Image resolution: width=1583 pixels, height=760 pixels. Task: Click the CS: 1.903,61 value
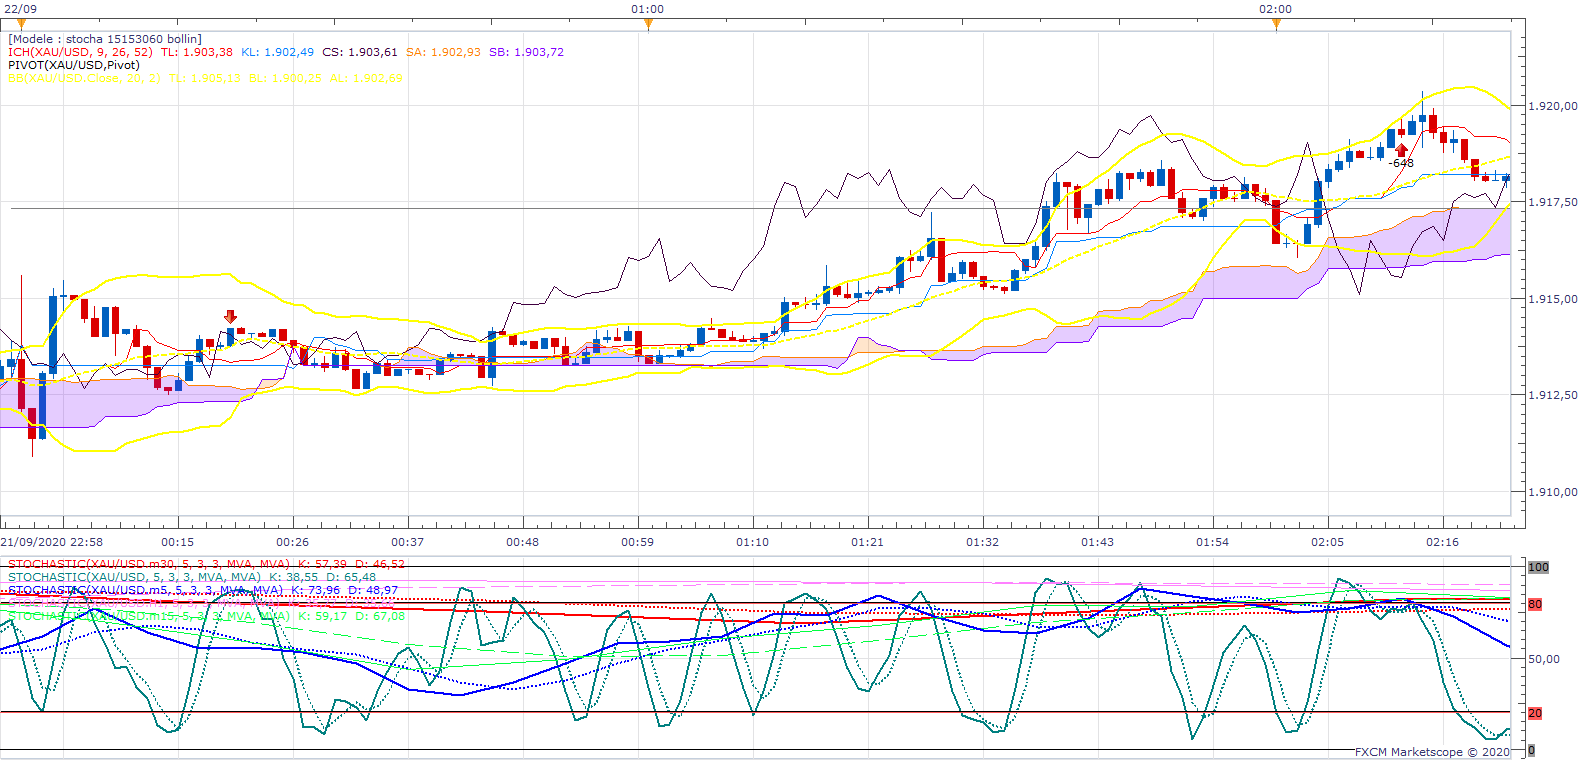coord(359,52)
